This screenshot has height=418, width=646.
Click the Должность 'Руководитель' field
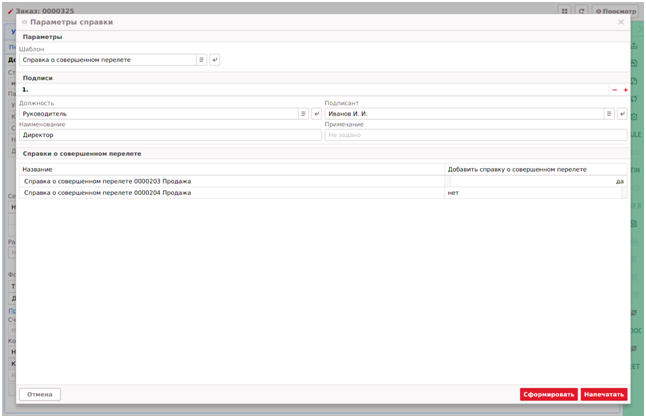coord(158,114)
